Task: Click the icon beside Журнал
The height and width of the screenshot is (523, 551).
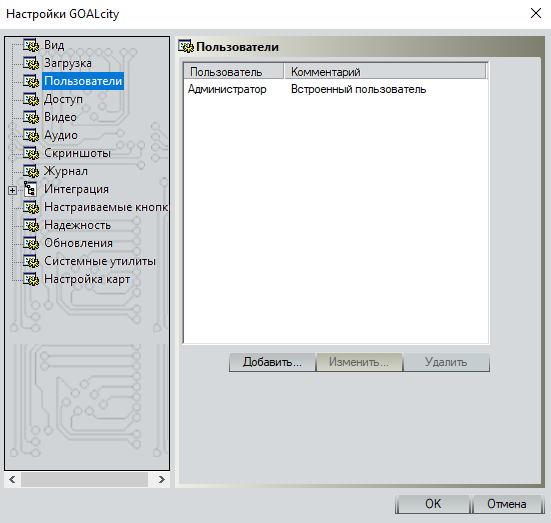Action: click(31, 171)
